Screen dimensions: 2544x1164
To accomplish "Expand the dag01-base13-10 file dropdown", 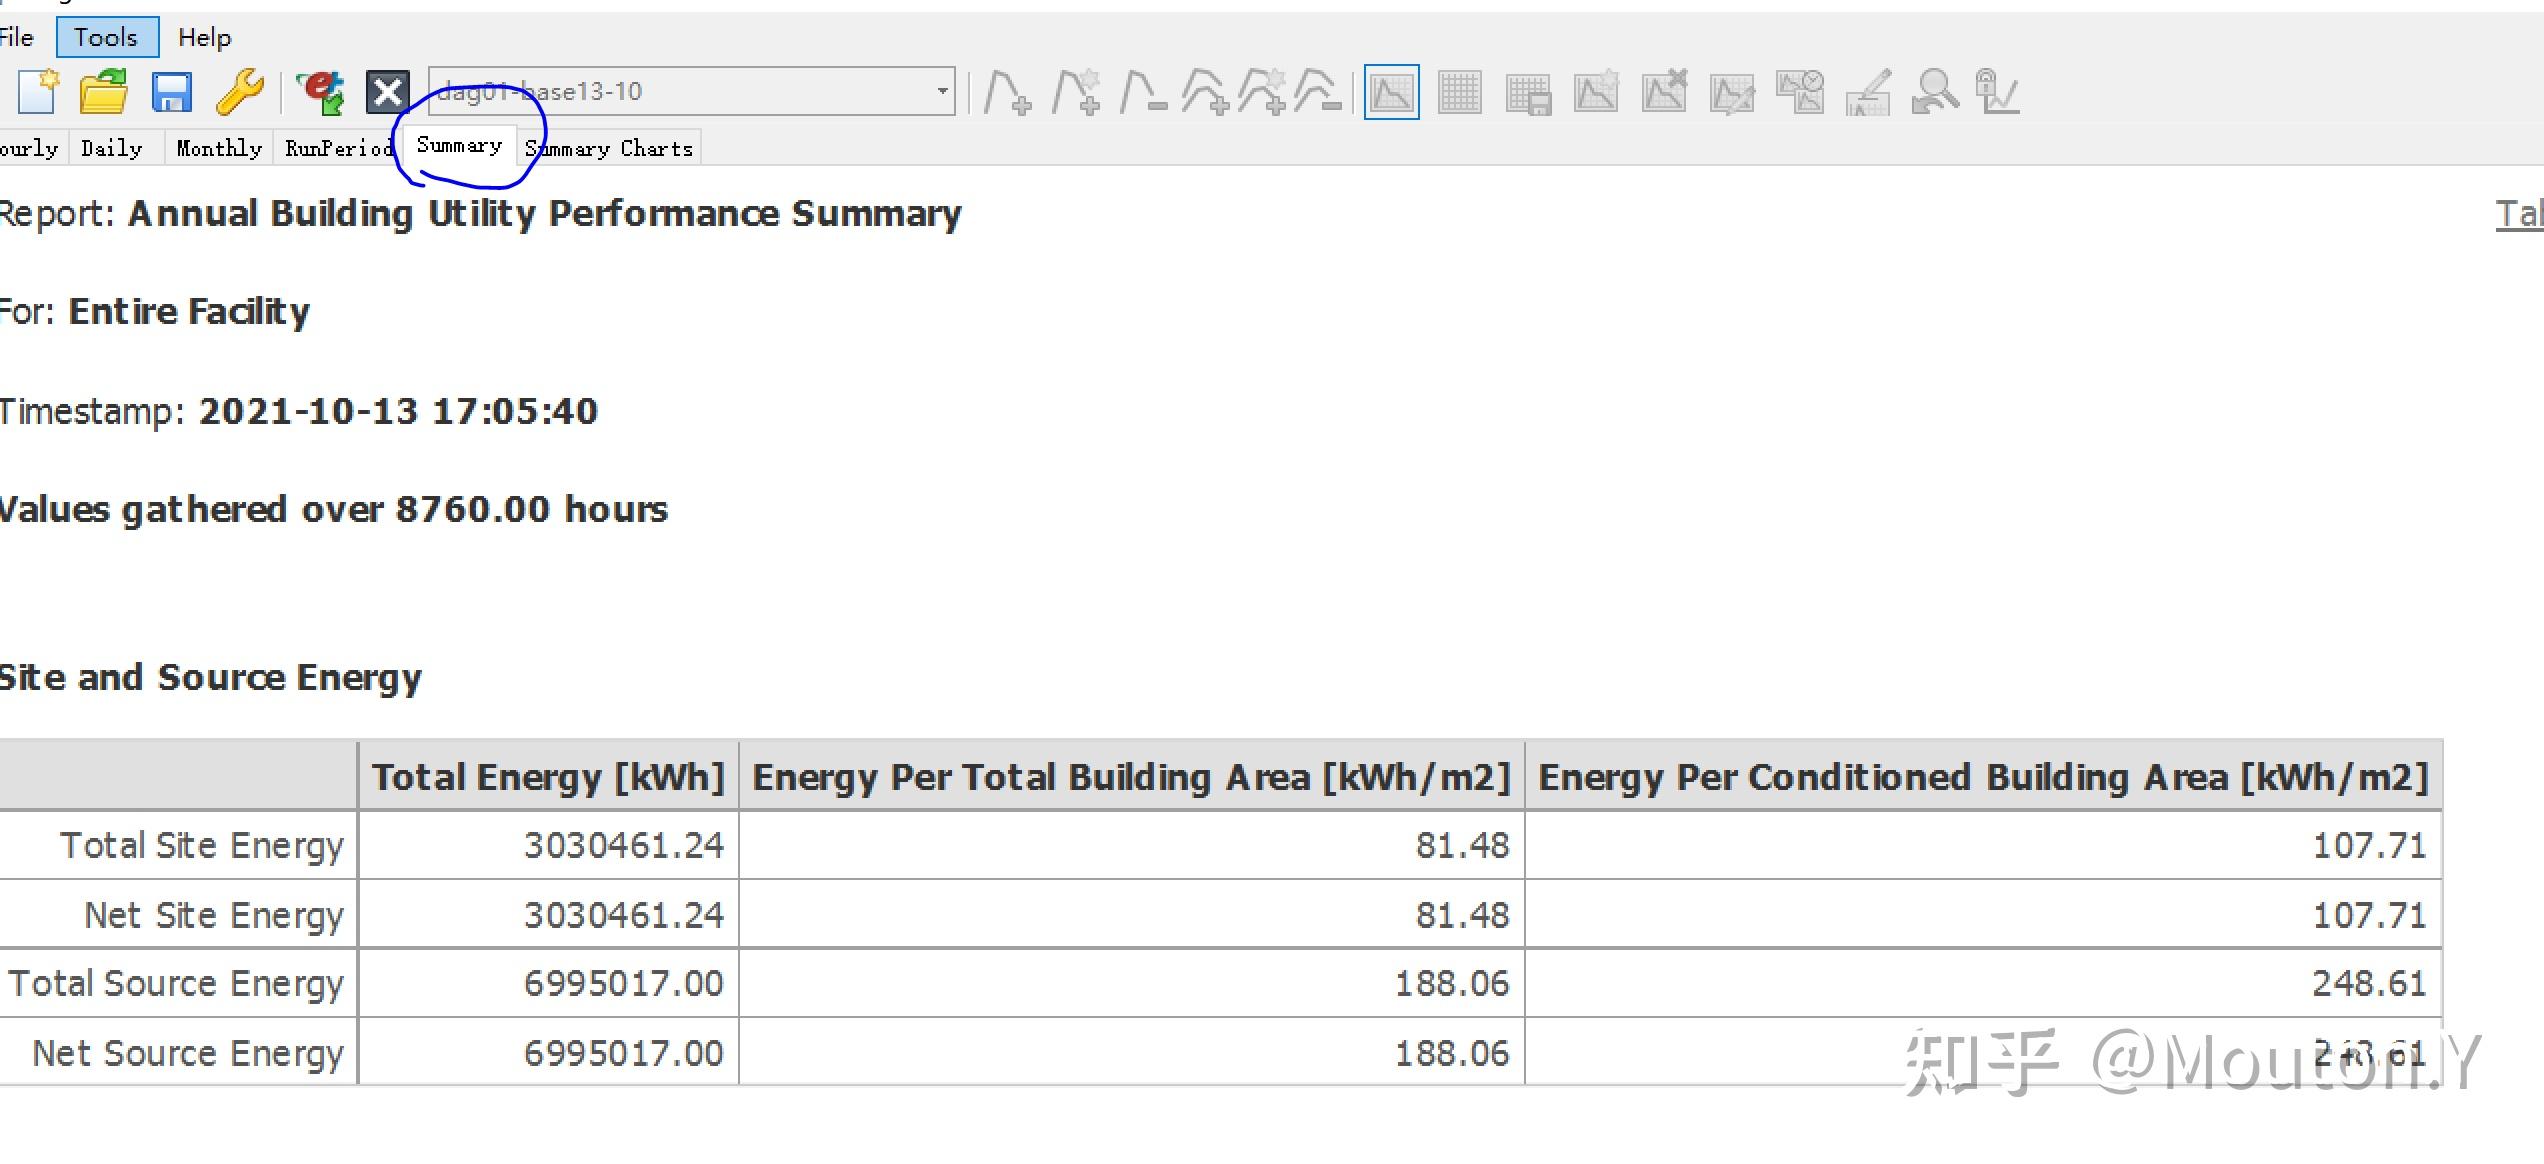I will point(942,91).
